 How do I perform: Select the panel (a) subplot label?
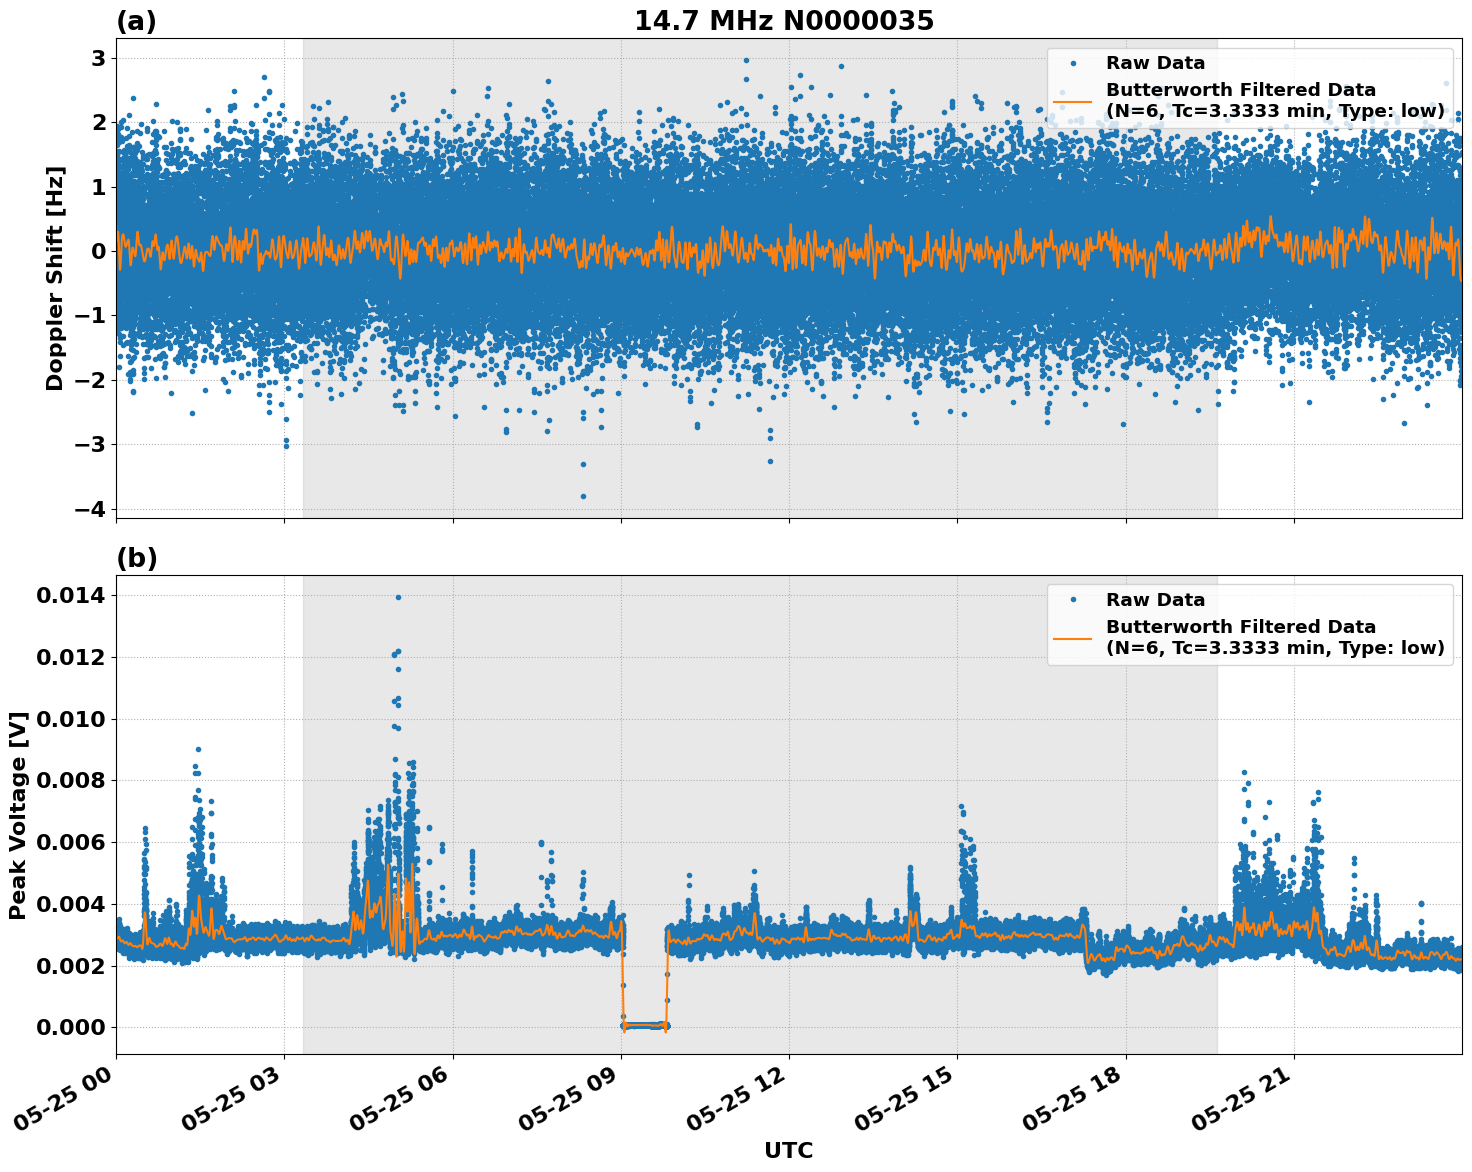click(x=136, y=18)
